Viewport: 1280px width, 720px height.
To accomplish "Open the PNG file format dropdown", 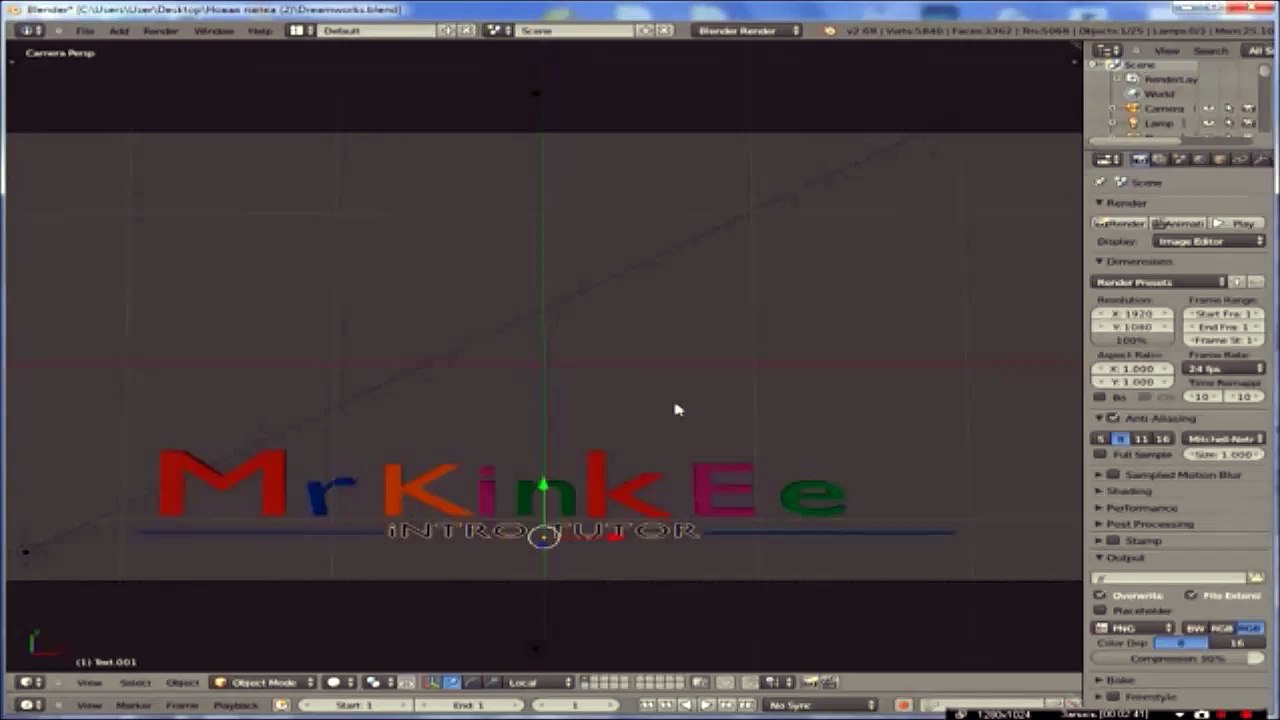I will coord(1135,628).
